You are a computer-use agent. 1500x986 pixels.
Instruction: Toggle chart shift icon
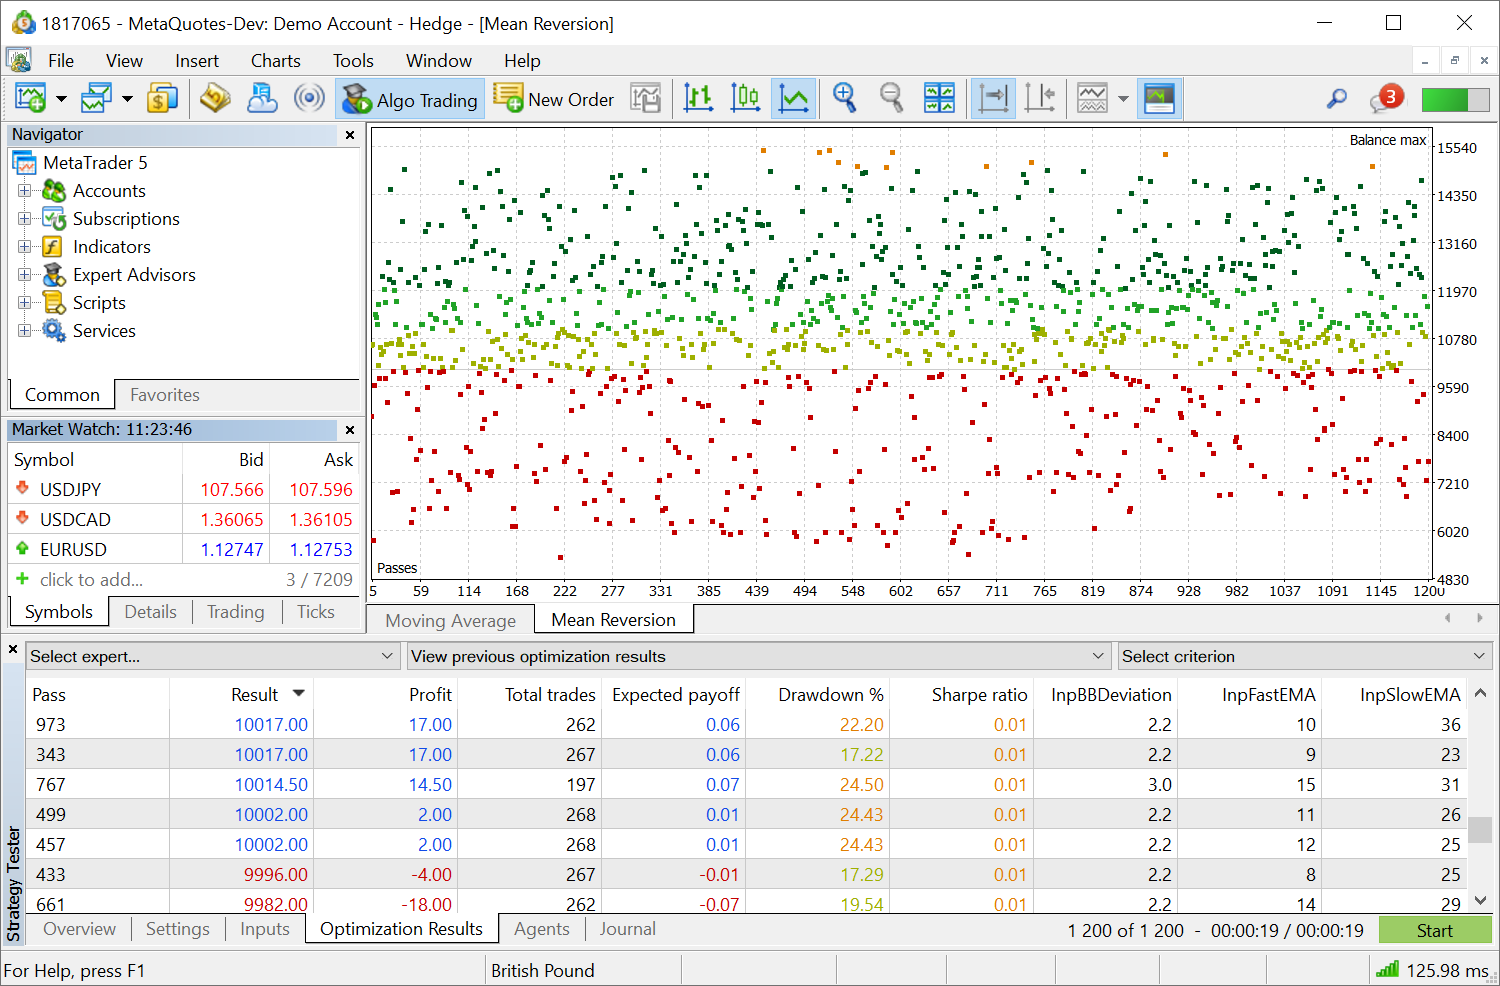[x=1040, y=98]
